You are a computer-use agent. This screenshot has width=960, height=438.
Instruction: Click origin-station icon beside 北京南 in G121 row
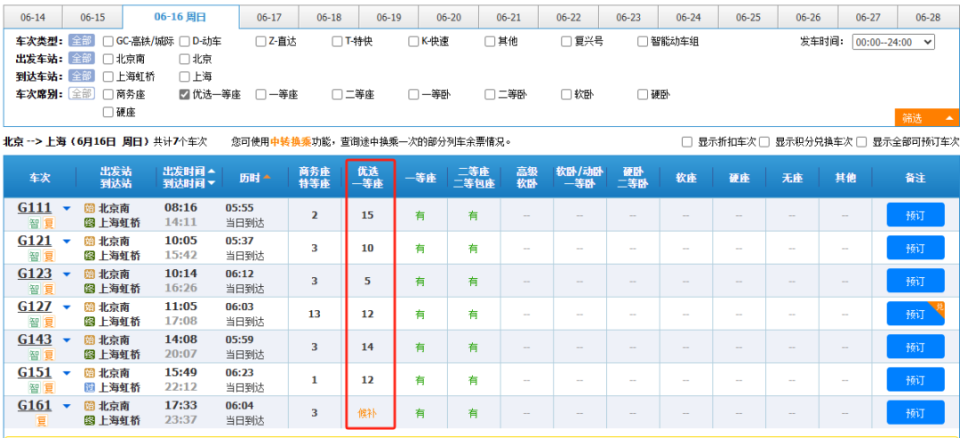click(x=89, y=241)
